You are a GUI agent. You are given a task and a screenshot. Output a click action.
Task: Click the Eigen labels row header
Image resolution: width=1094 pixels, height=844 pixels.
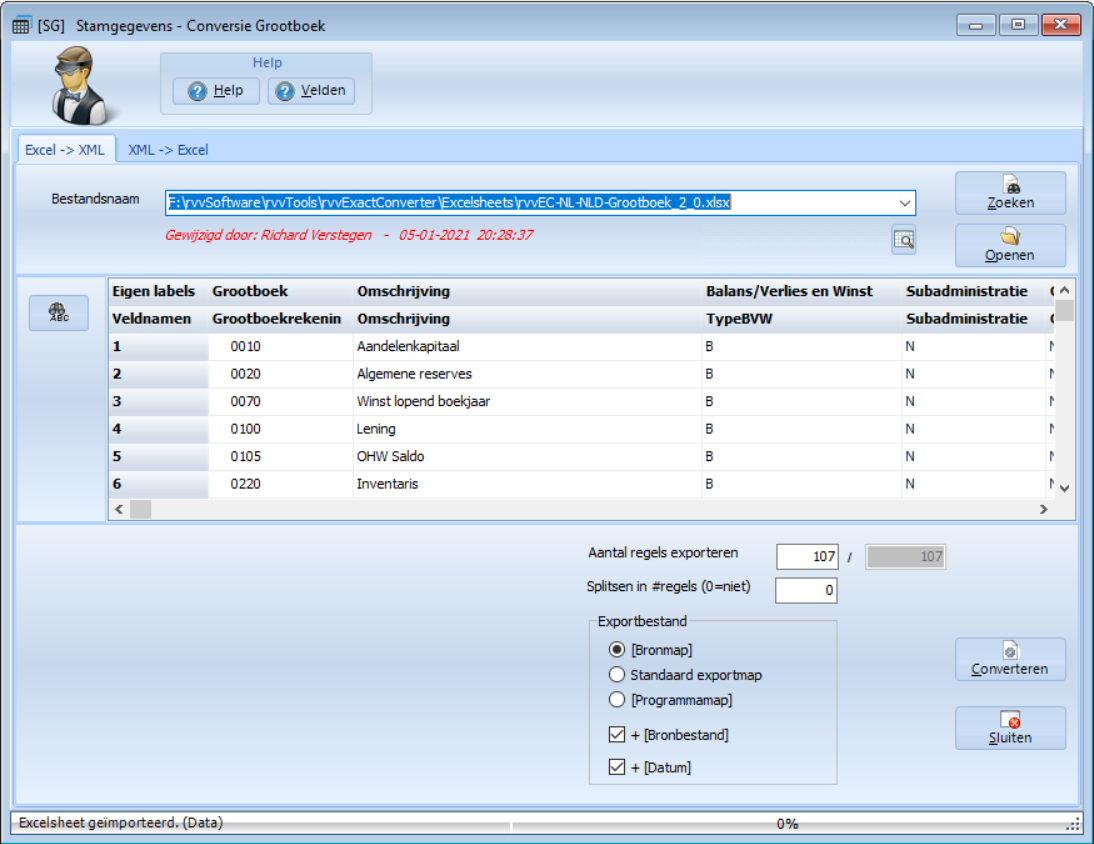coord(158,292)
